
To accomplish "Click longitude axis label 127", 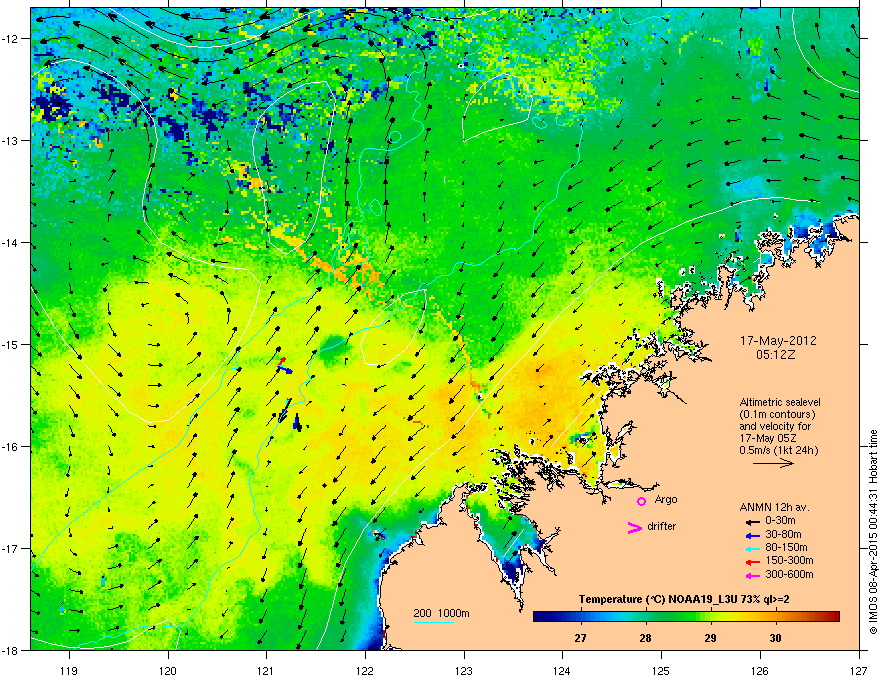I will (x=859, y=670).
